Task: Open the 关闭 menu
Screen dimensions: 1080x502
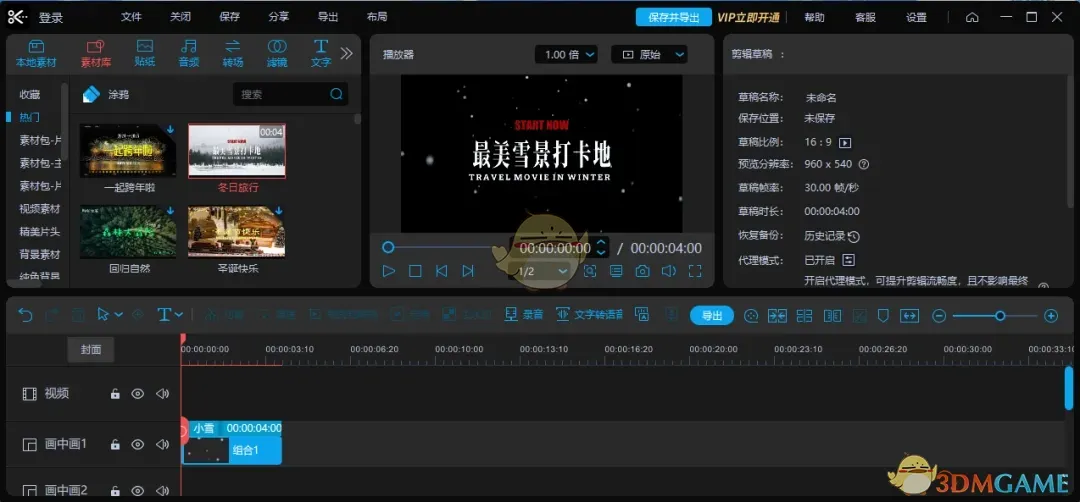Action: (180, 17)
